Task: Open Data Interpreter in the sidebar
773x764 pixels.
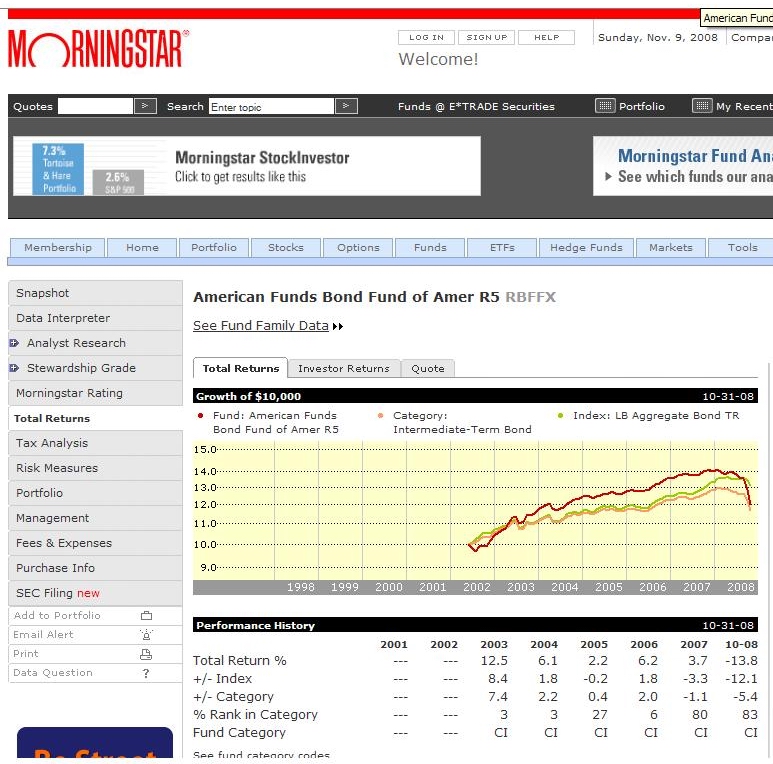Action: coord(96,318)
